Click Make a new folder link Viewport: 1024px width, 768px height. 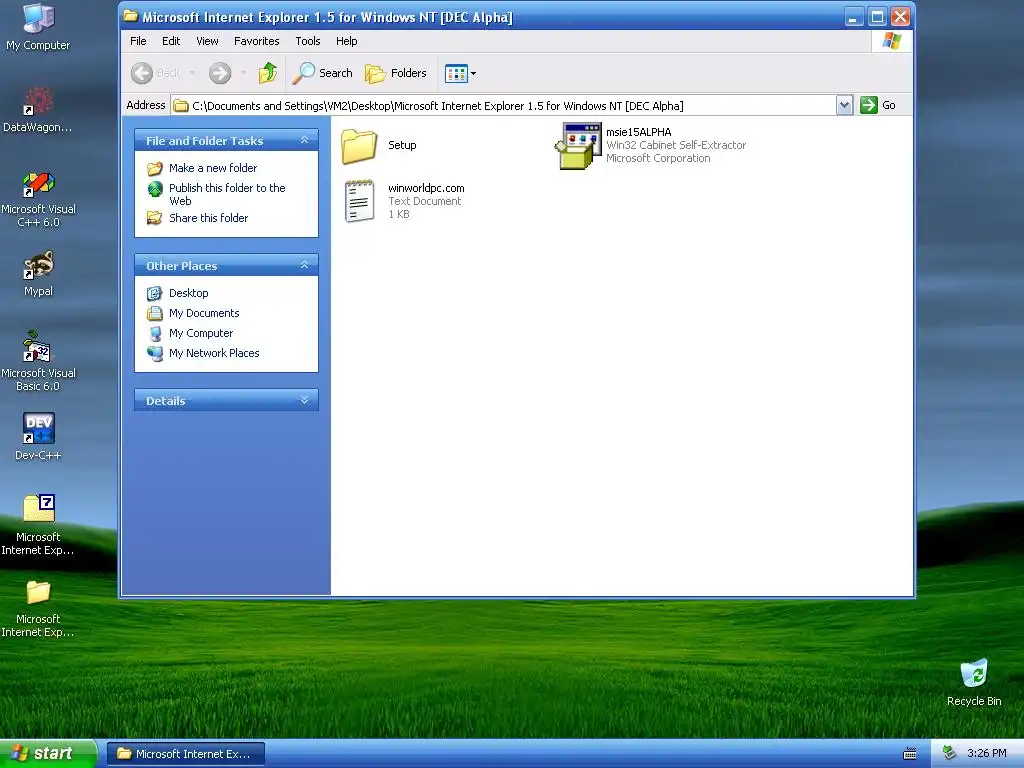(213, 168)
